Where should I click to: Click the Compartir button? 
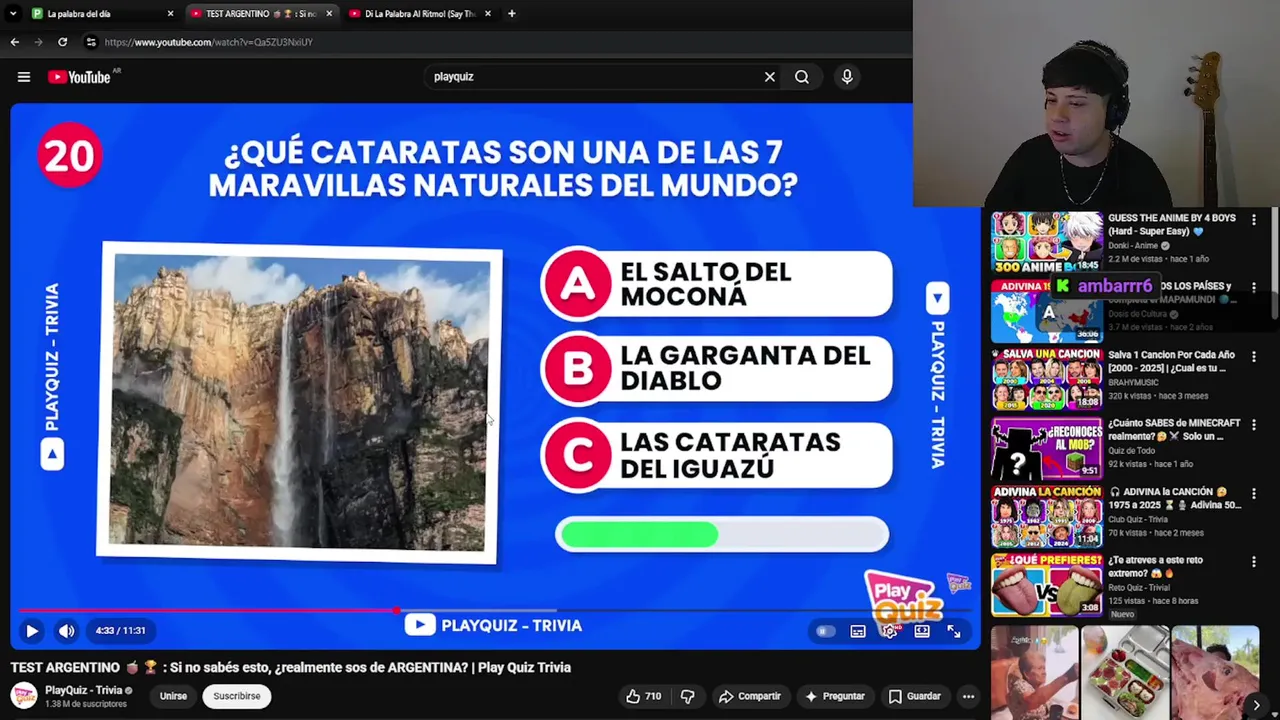[749, 696]
